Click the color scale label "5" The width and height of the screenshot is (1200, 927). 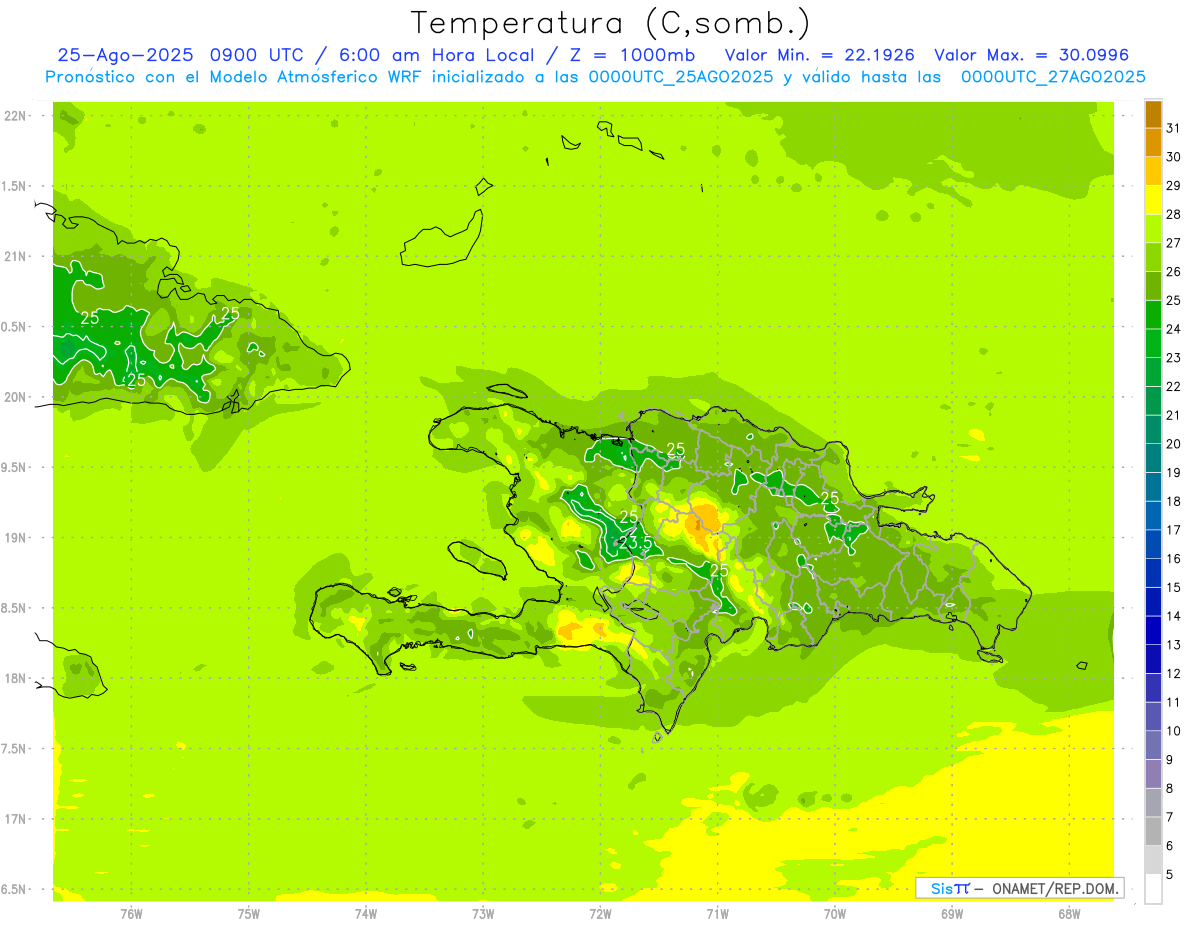point(1170,875)
